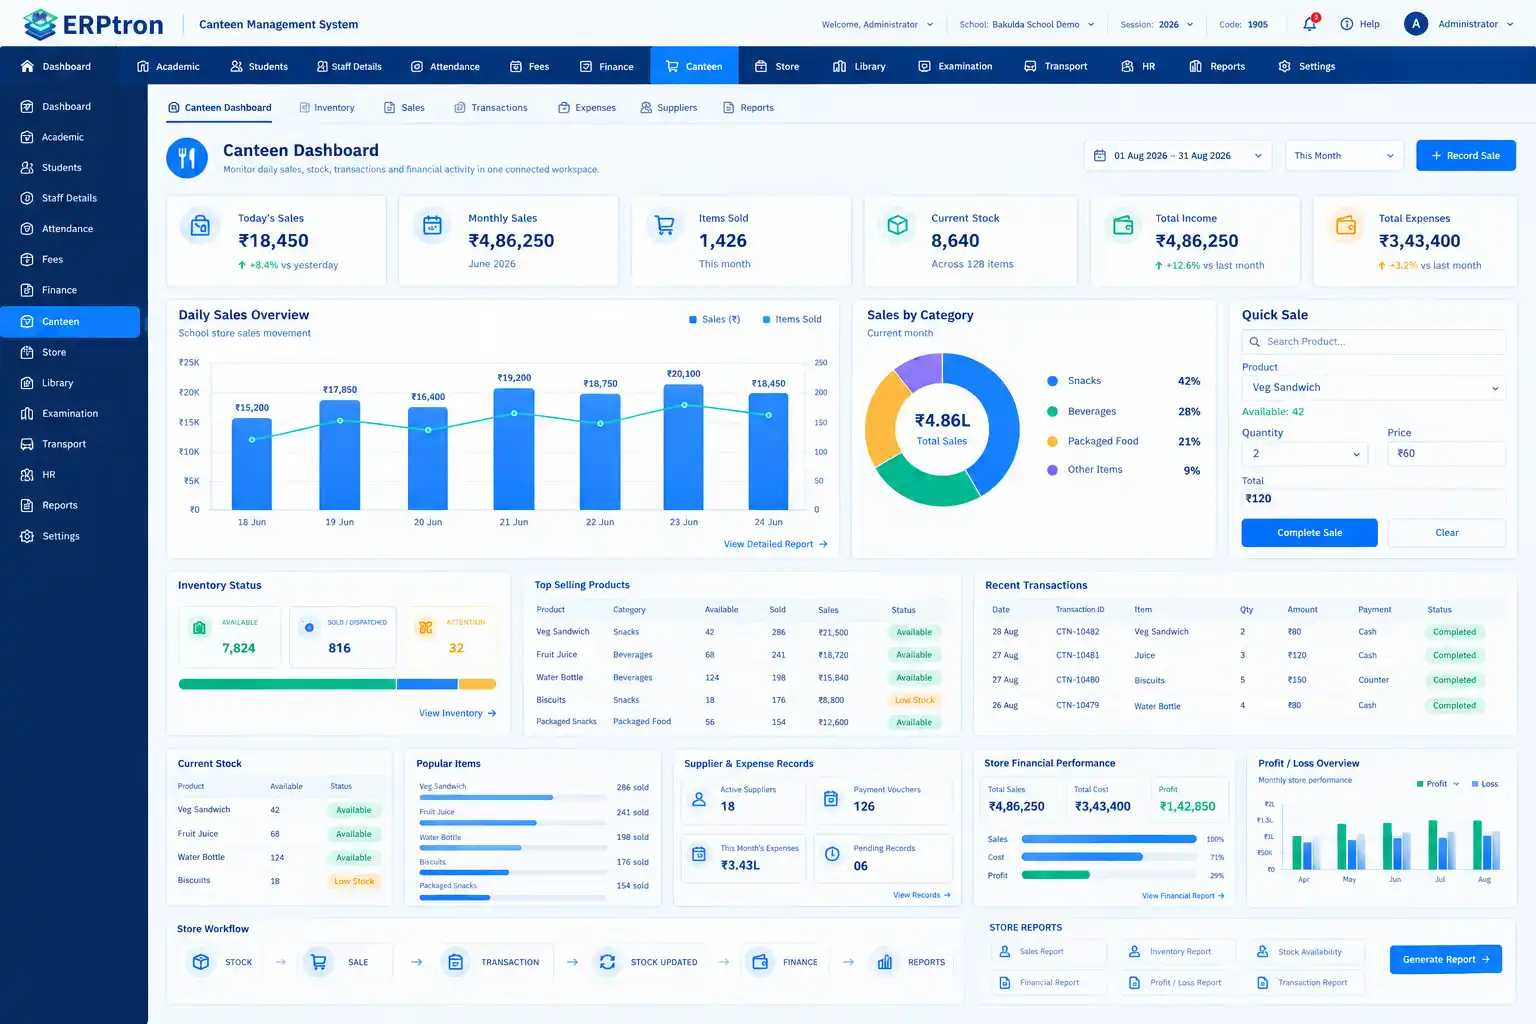Image resolution: width=1536 pixels, height=1024 pixels.
Task: Switch to the Transactions tab
Action: point(491,108)
